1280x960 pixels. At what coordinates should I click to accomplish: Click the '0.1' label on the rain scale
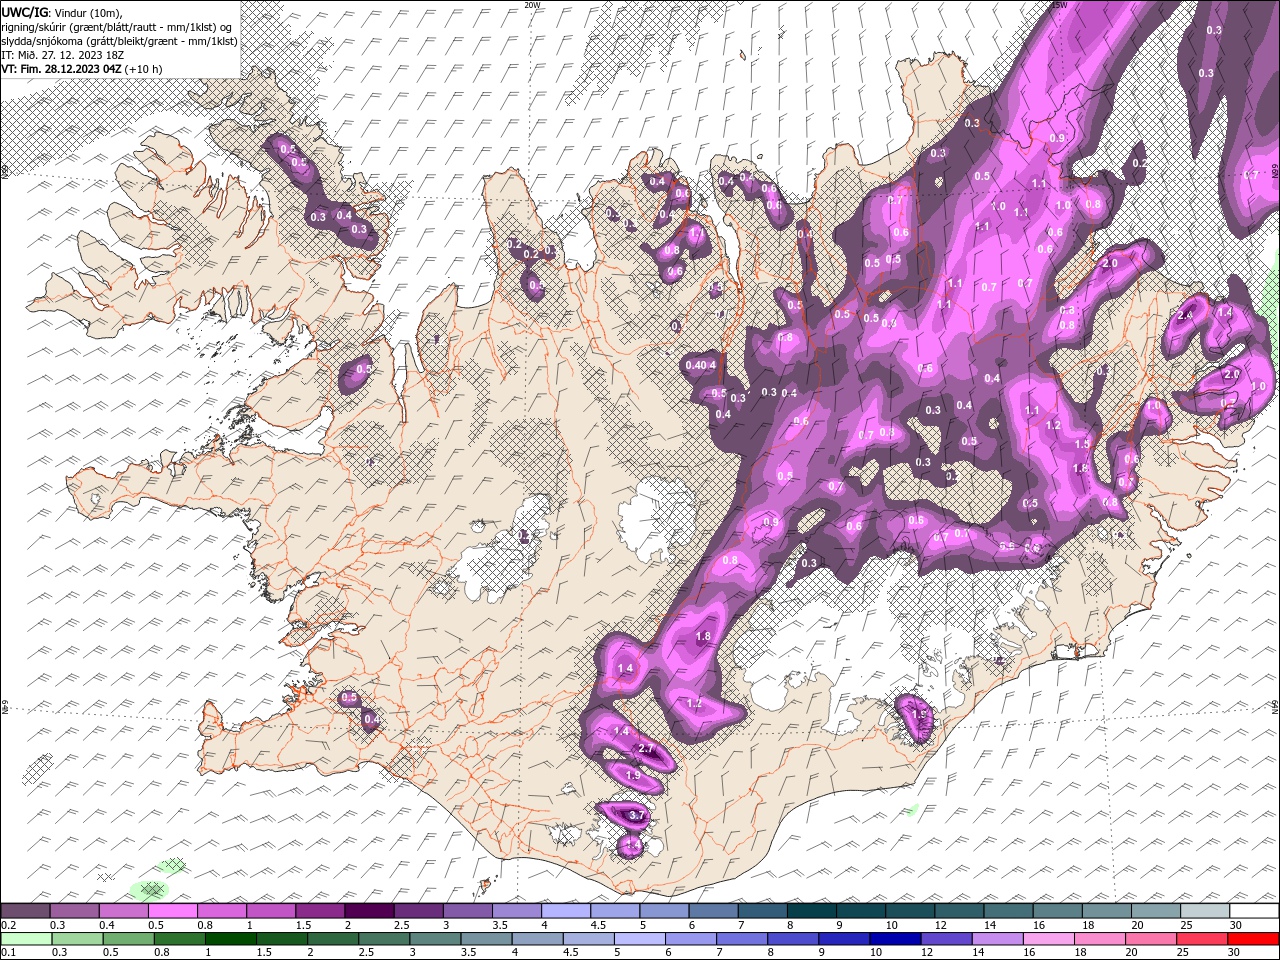click(9, 953)
